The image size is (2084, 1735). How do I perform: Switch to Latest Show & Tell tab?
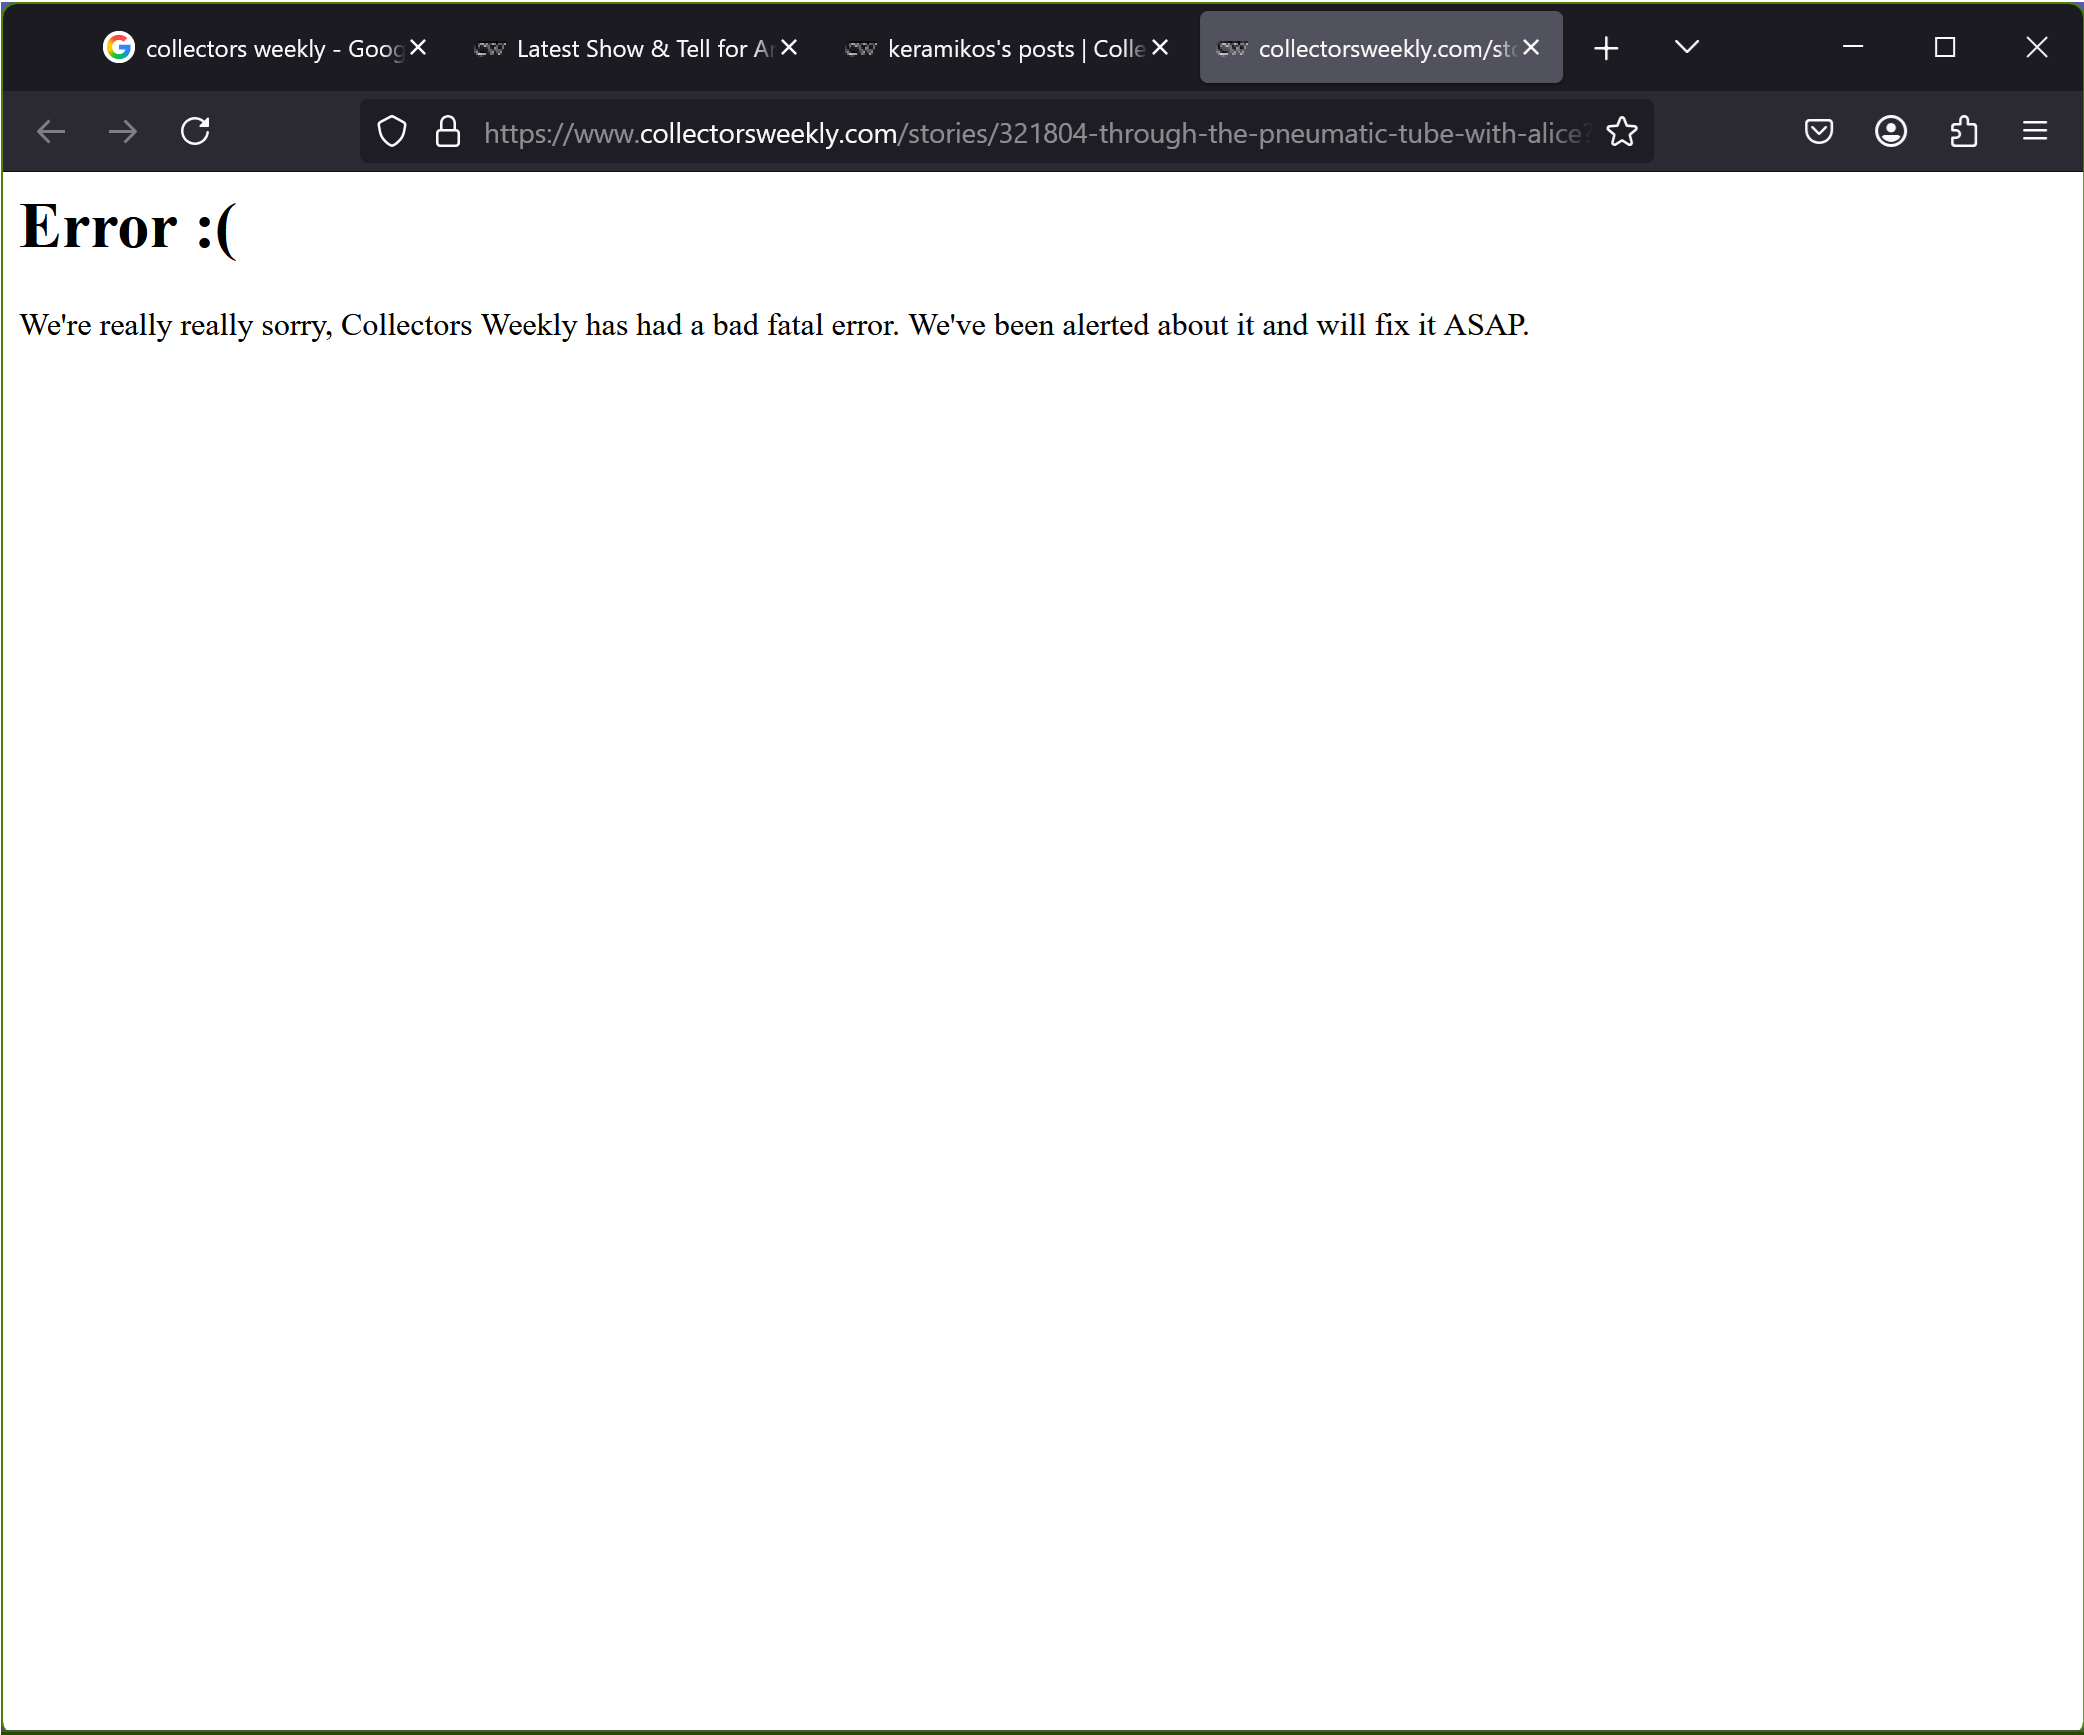tap(635, 48)
